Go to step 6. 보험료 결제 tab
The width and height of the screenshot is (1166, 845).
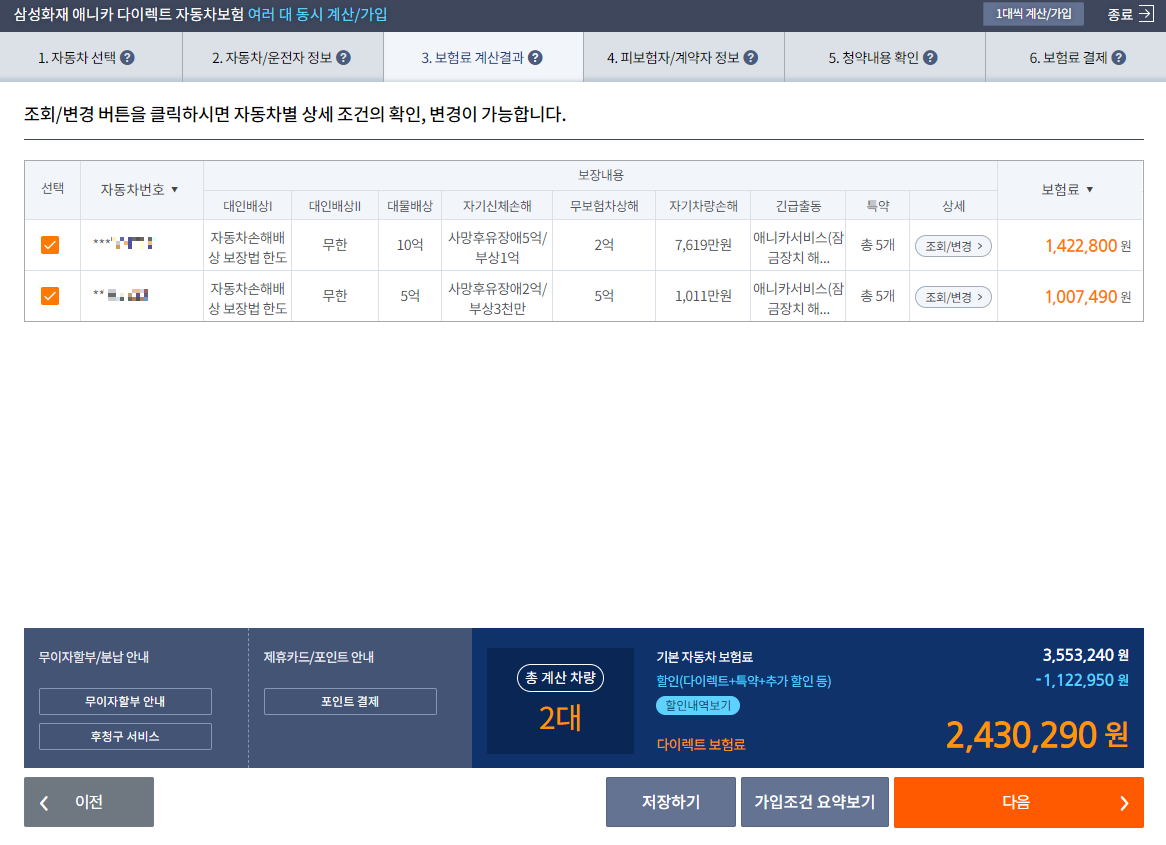pyautogui.click(x=1076, y=57)
